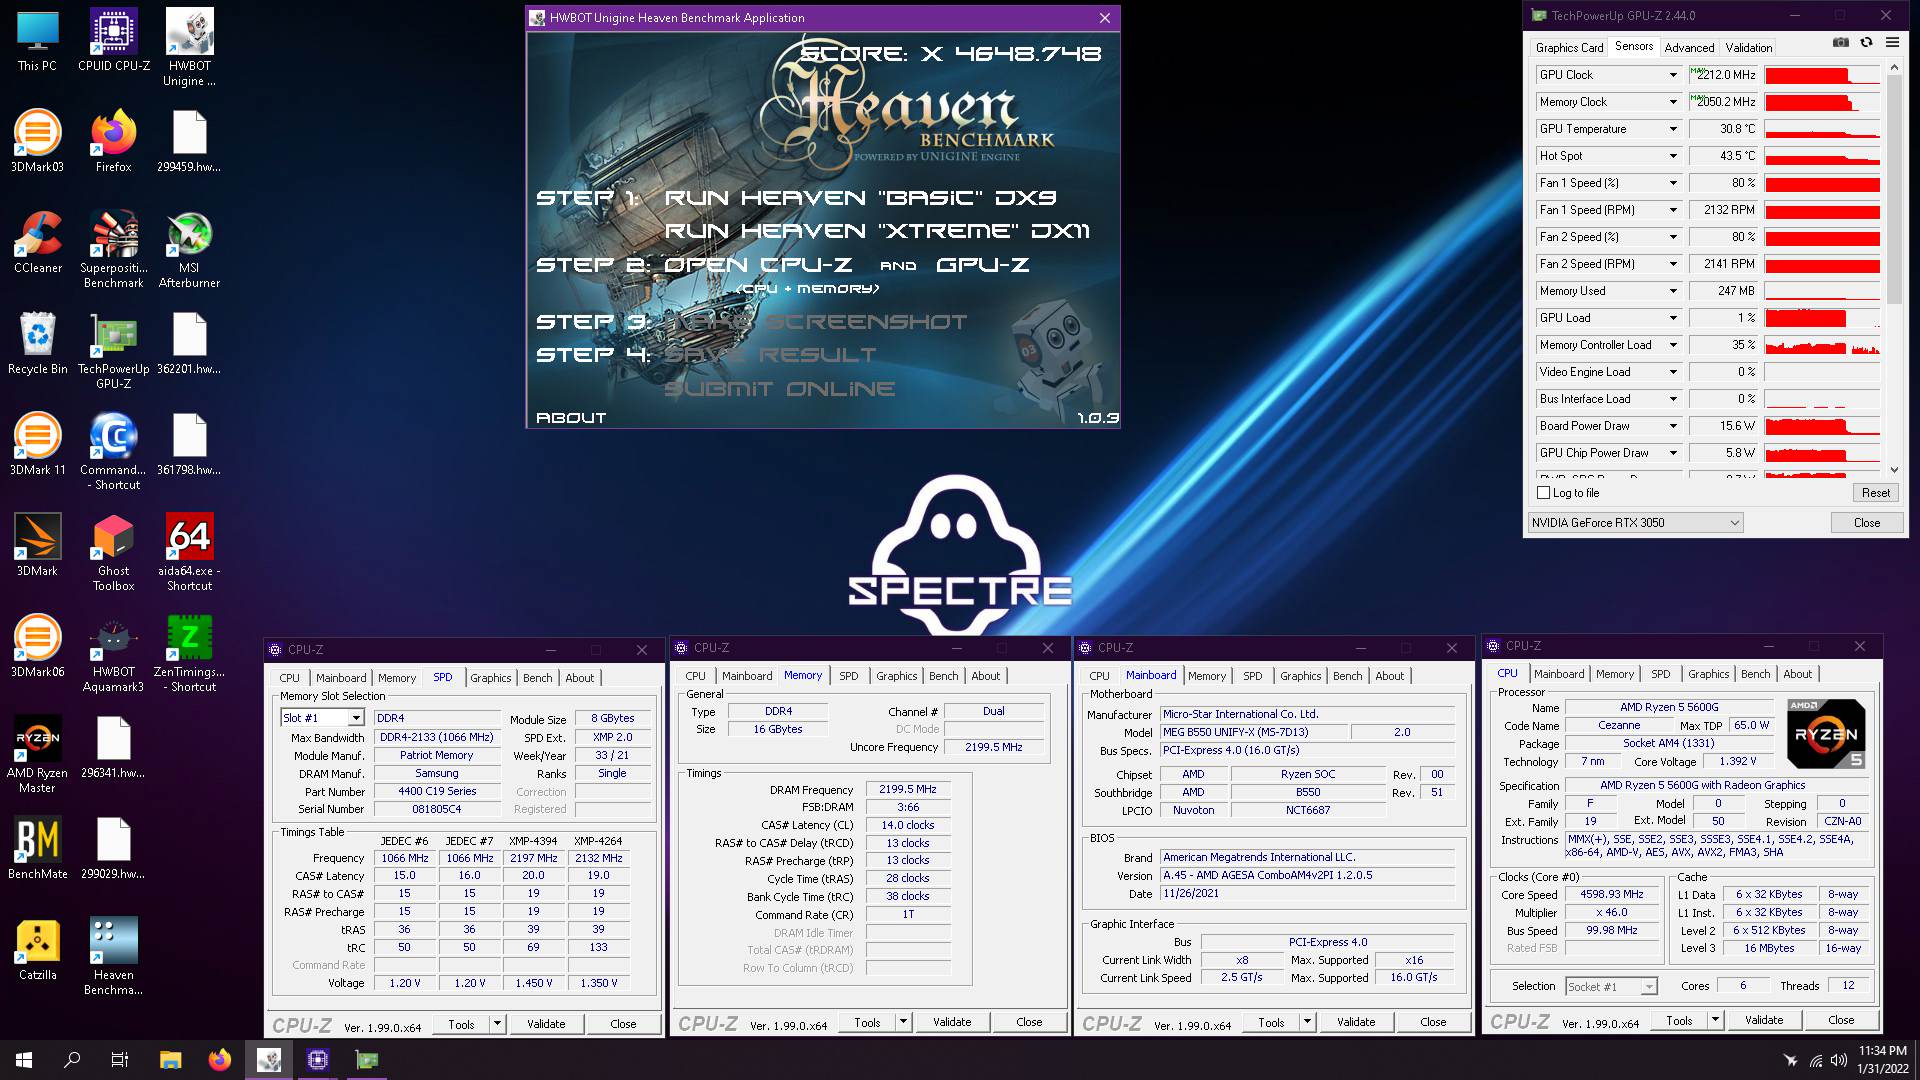Expand the GPU Temperature sensor dropdown
1920x1080 pixels.
(x=1672, y=129)
